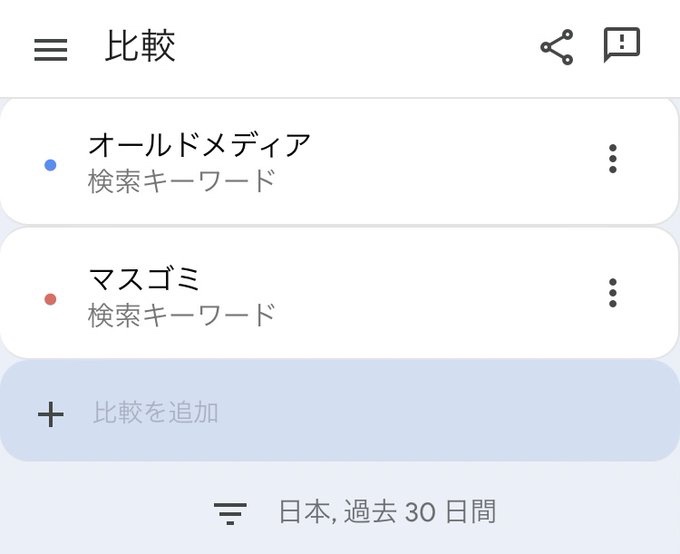Viewport: 680px width, 554px height.
Task: Click 検索キーワード label under マスゴミ
Action: (x=181, y=315)
